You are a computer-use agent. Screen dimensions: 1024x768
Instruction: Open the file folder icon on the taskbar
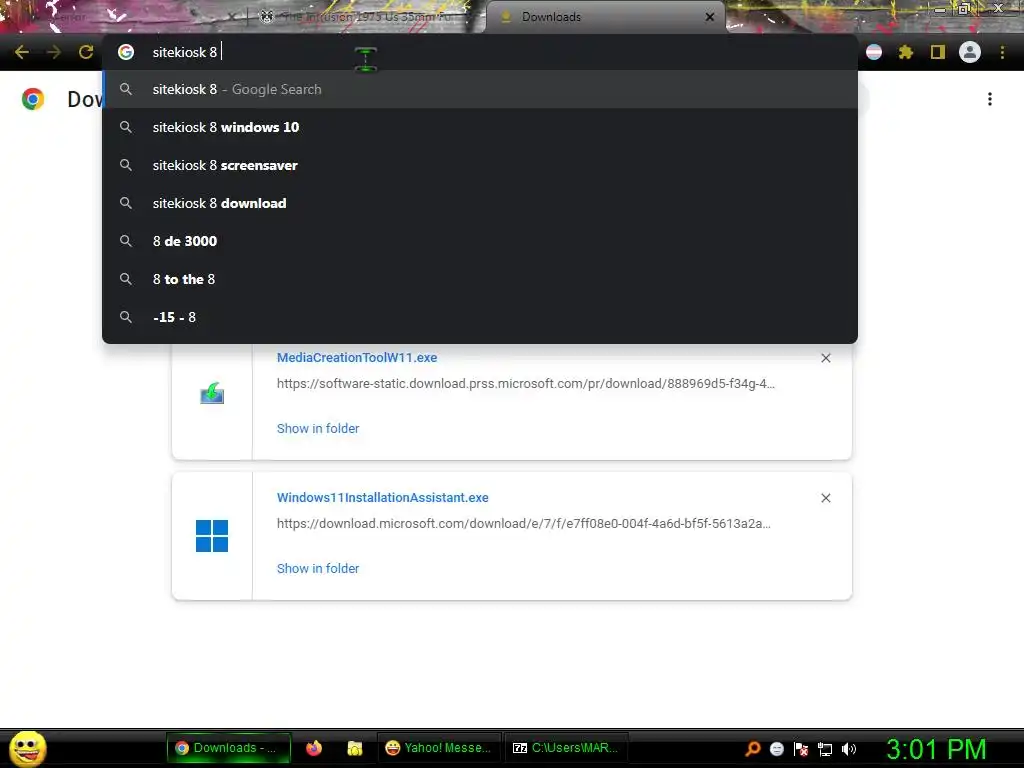click(355, 748)
